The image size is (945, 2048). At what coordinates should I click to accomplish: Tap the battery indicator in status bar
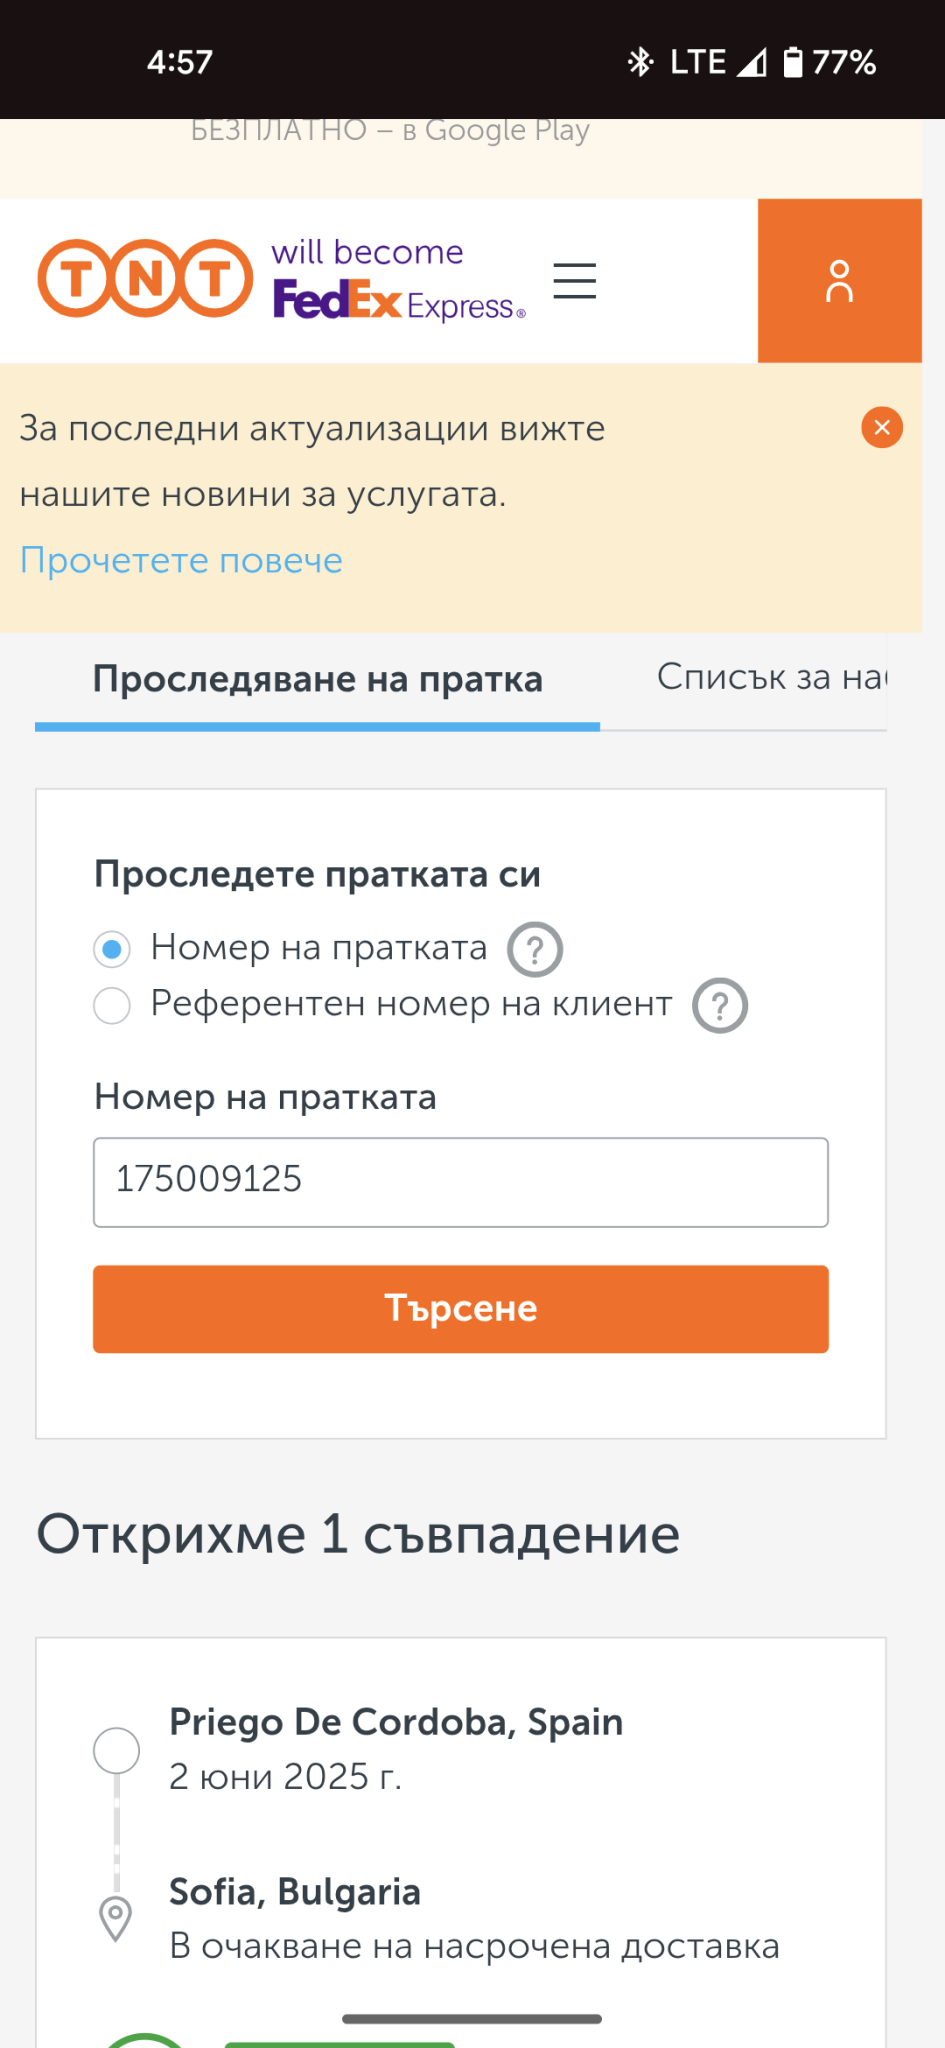pyautogui.click(x=792, y=62)
